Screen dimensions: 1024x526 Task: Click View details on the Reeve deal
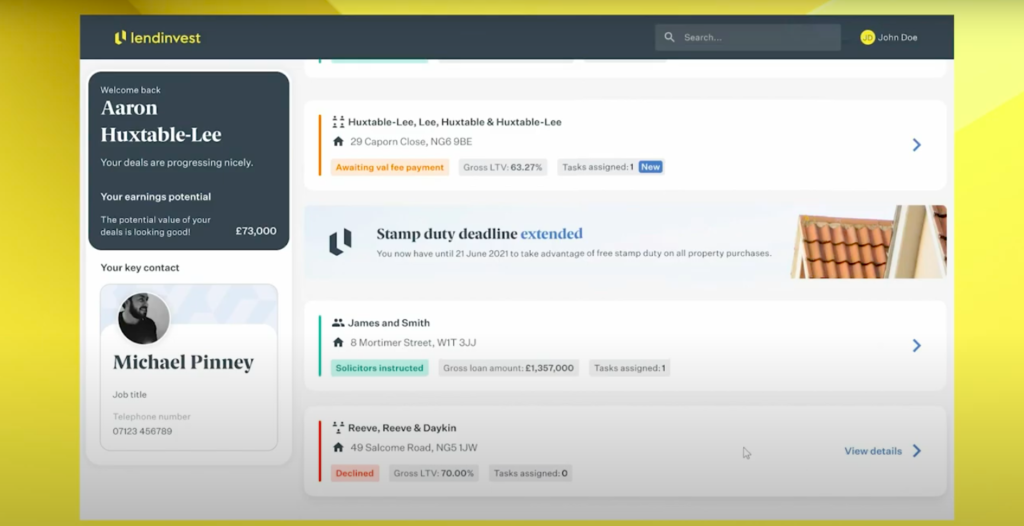tap(873, 451)
